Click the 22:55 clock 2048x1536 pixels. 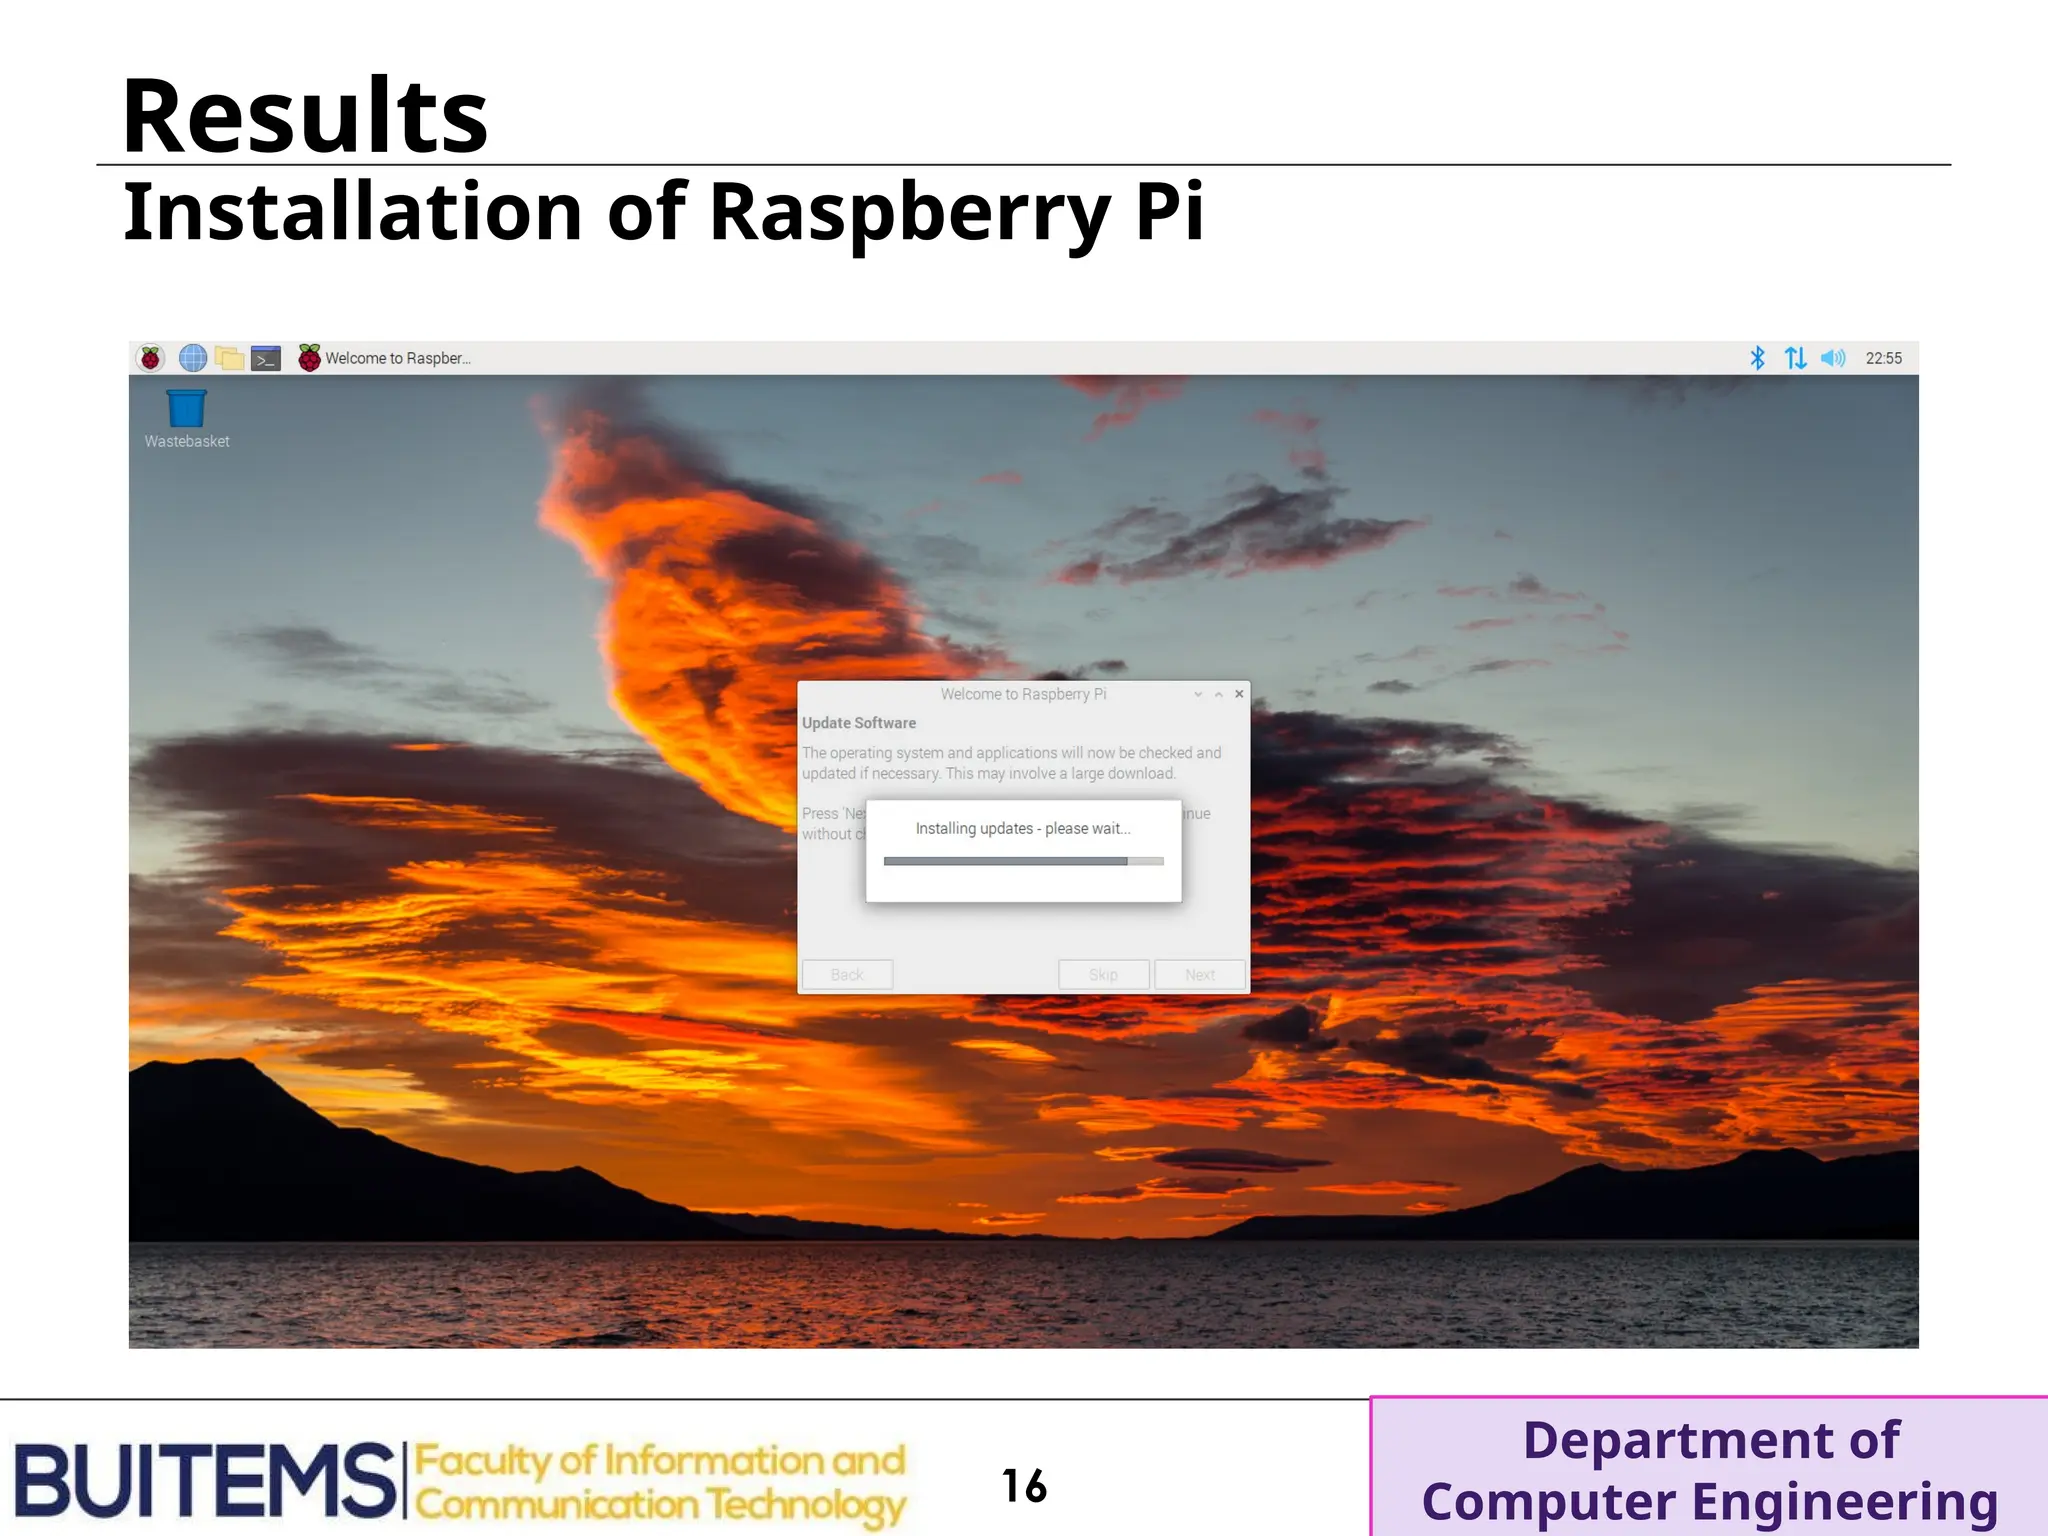pyautogui.click(x=1884, y=358)
